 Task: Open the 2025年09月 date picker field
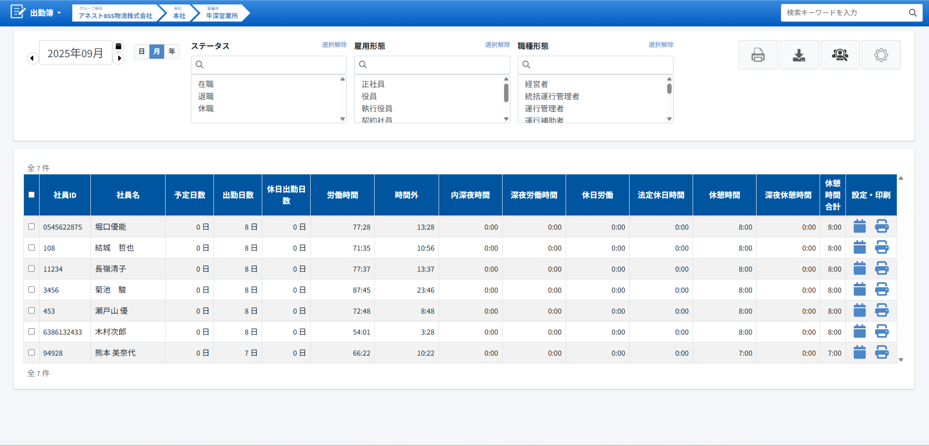(75, 53)
